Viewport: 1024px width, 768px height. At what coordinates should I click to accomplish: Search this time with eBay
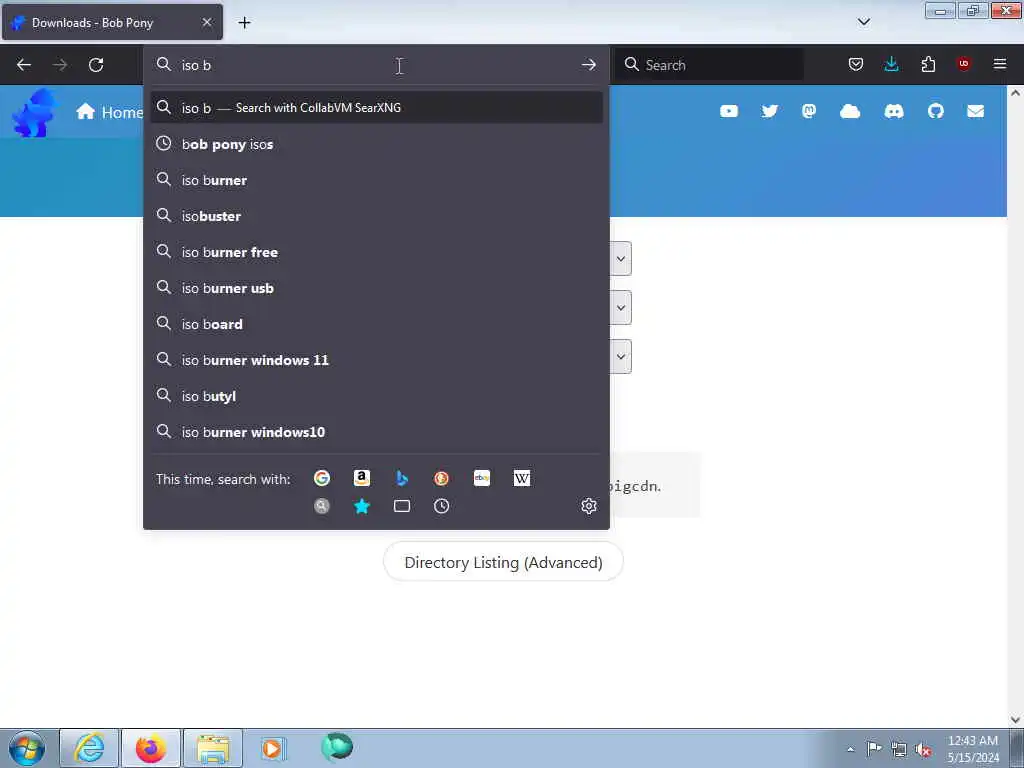click(482, 478)
